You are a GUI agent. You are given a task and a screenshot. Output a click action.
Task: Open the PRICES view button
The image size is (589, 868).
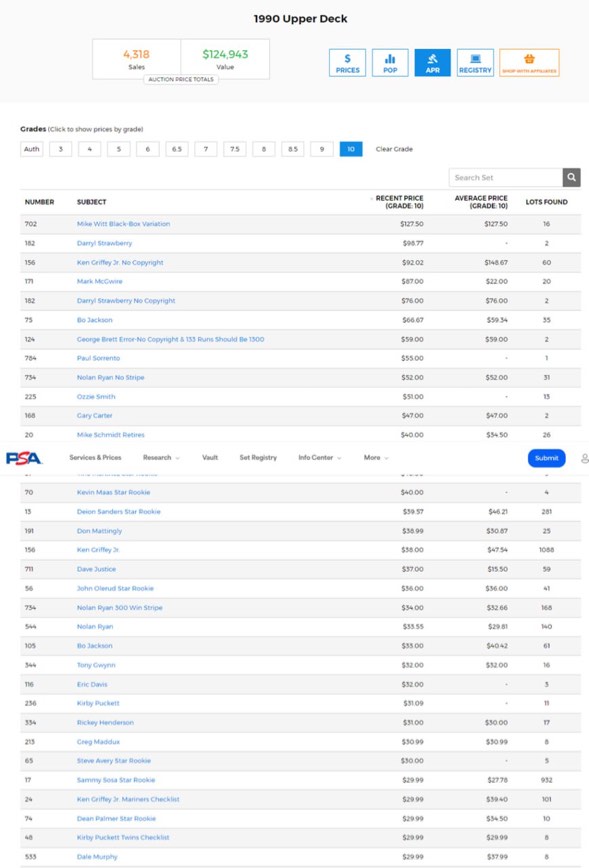[347, 63]
